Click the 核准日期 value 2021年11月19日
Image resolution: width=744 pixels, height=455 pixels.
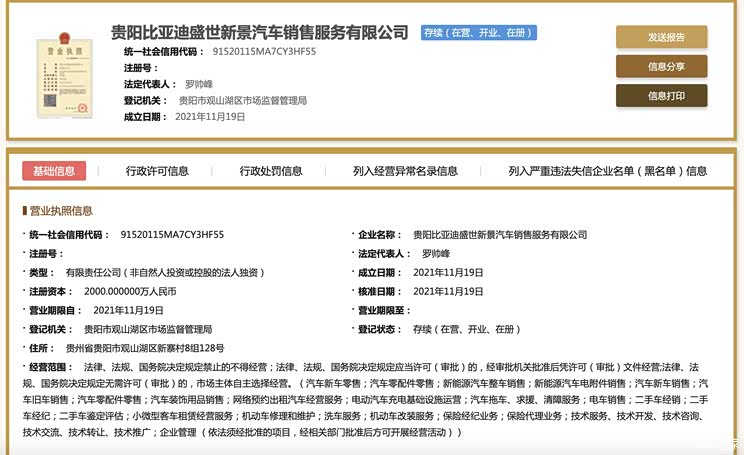448,291
